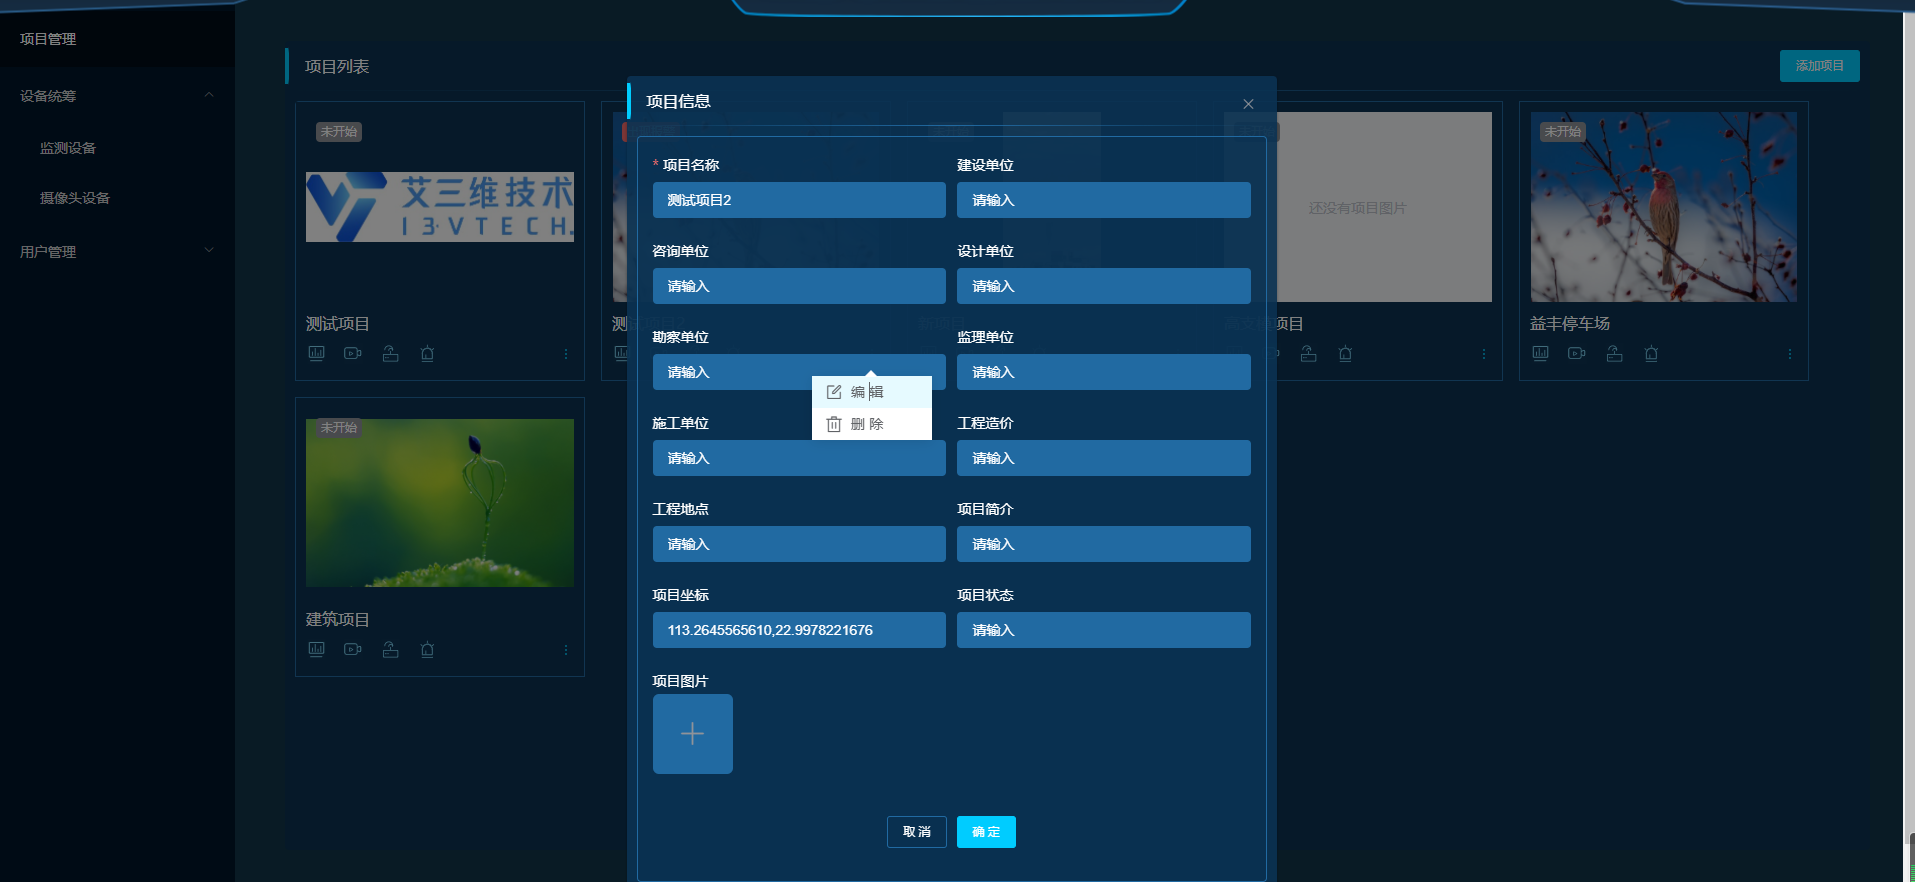This screenshot has width=1915, height=882.
Task: Focus the 工程造价 input field
Action: pyautogui.click(x=1104, y=458)
